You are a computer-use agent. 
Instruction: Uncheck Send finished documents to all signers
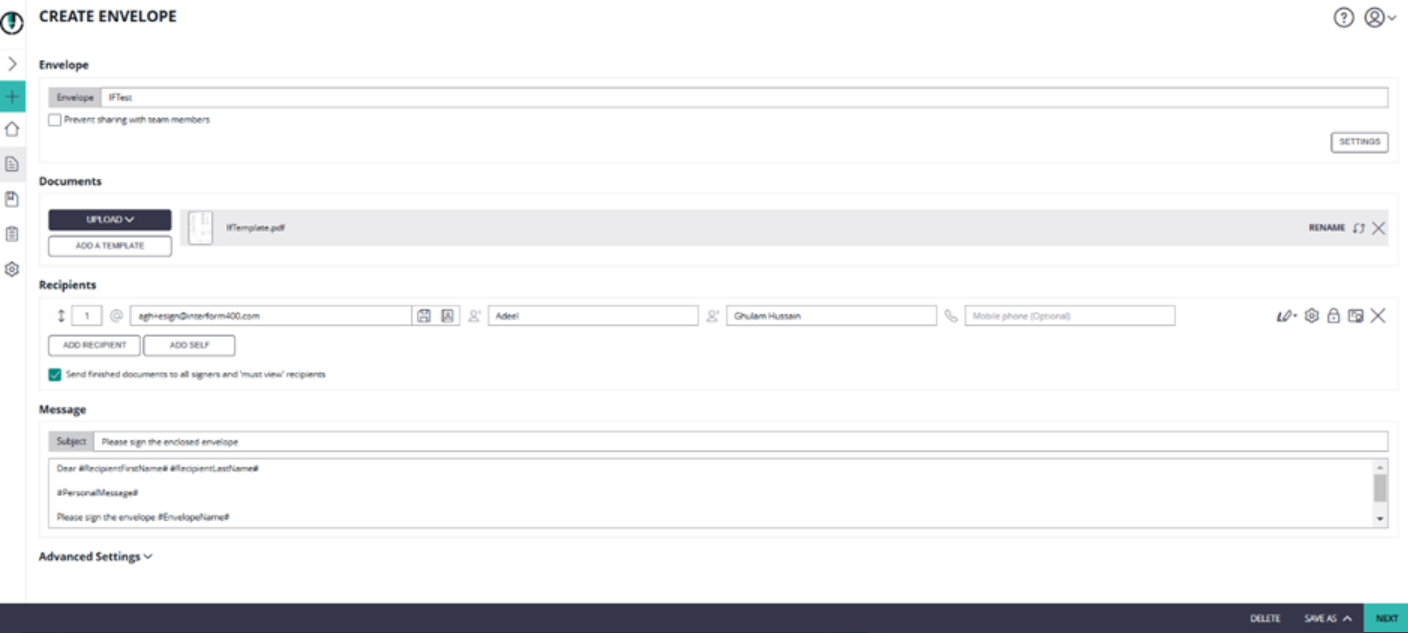pos(55,375)
